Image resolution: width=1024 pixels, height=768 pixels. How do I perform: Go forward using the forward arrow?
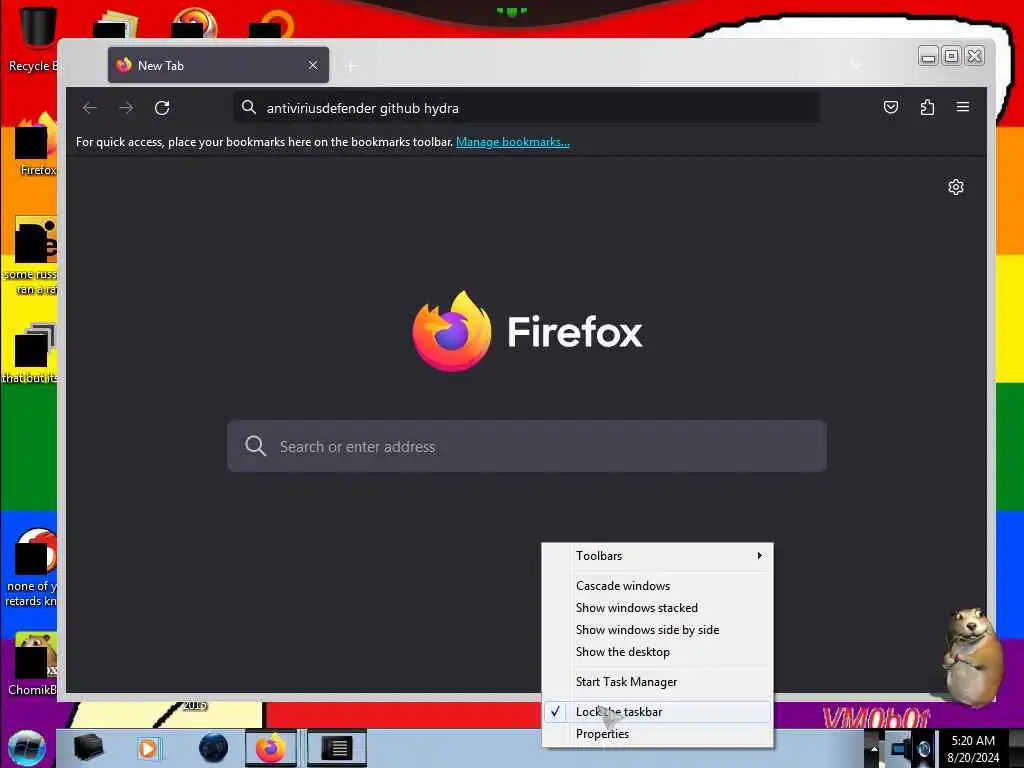click(126, 108)
